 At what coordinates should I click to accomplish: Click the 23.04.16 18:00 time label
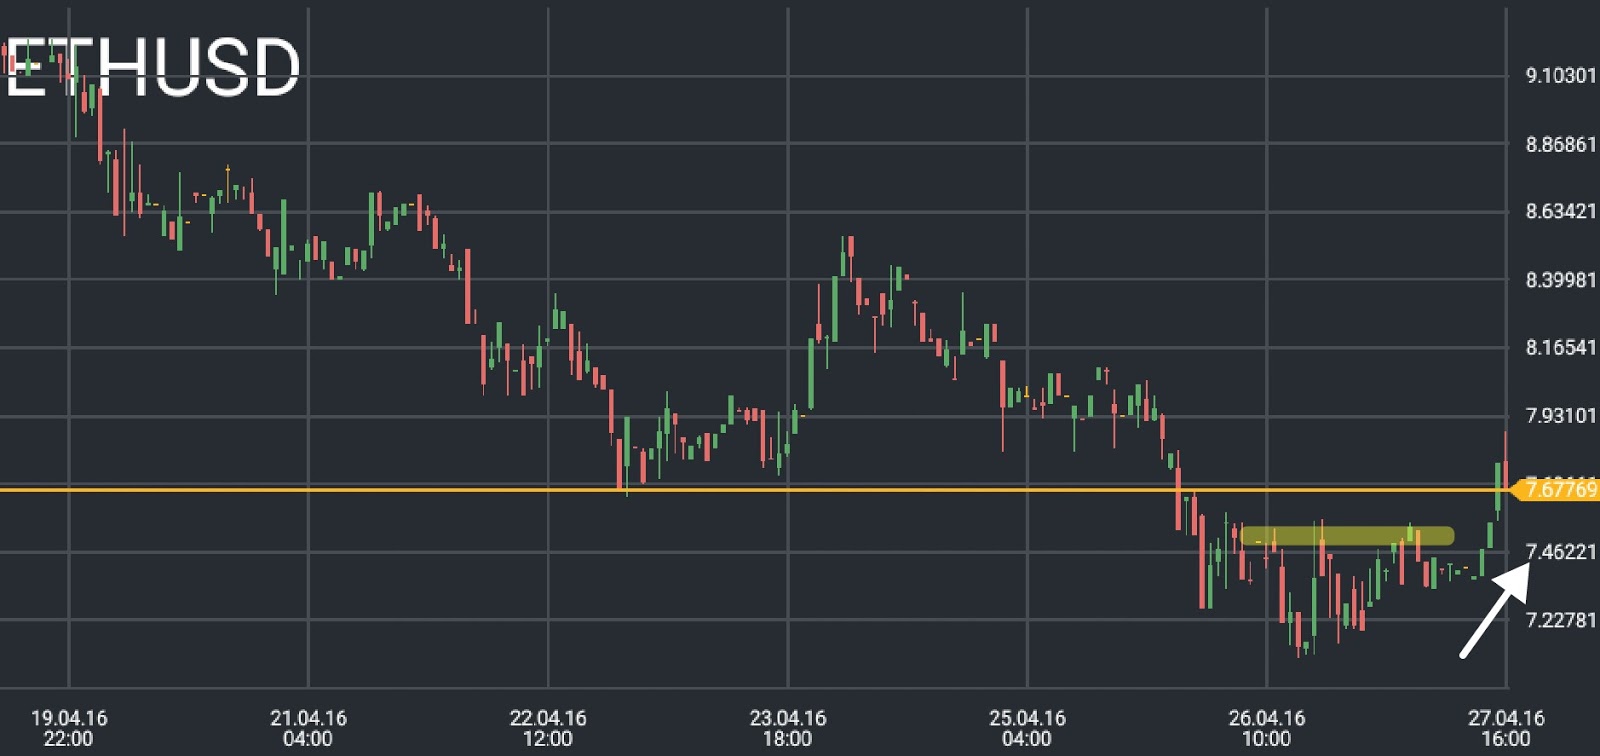point(788,728)
